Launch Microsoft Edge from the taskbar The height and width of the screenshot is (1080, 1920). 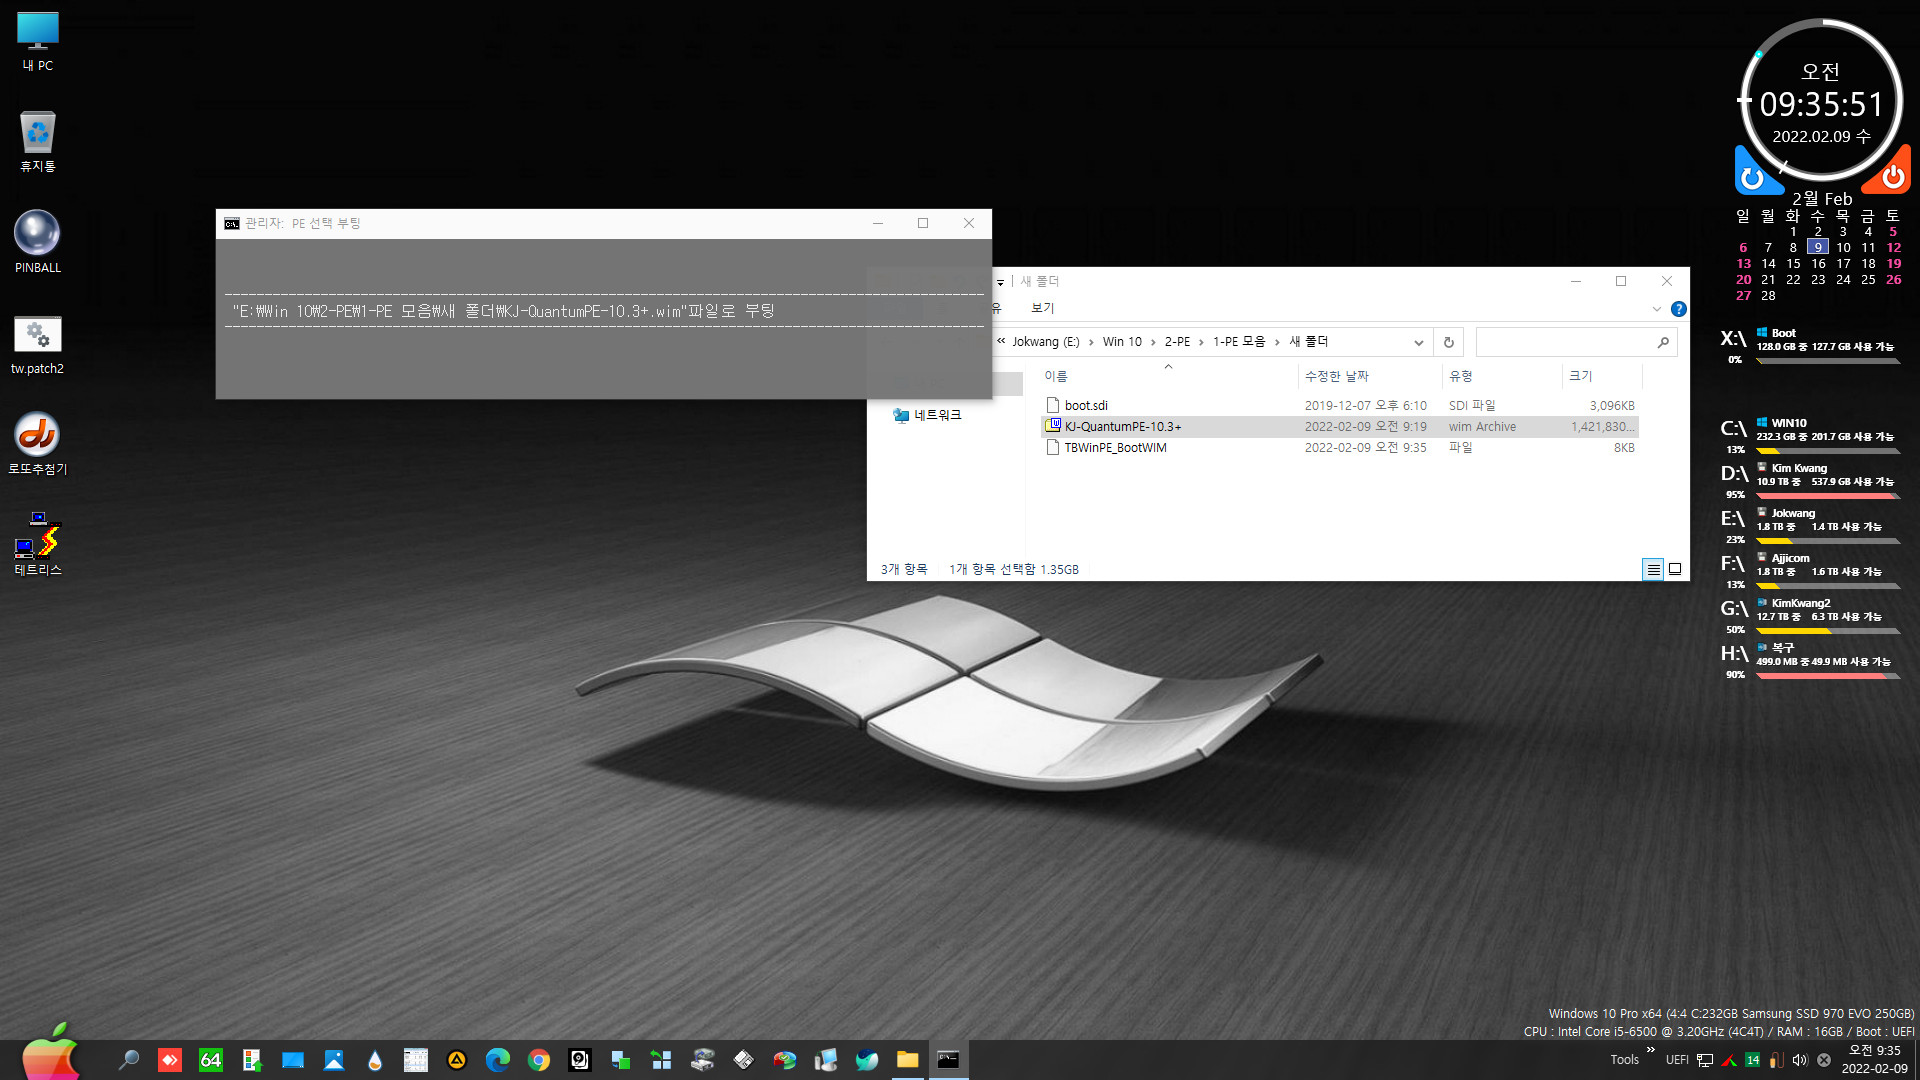[x=498, y=1060]
